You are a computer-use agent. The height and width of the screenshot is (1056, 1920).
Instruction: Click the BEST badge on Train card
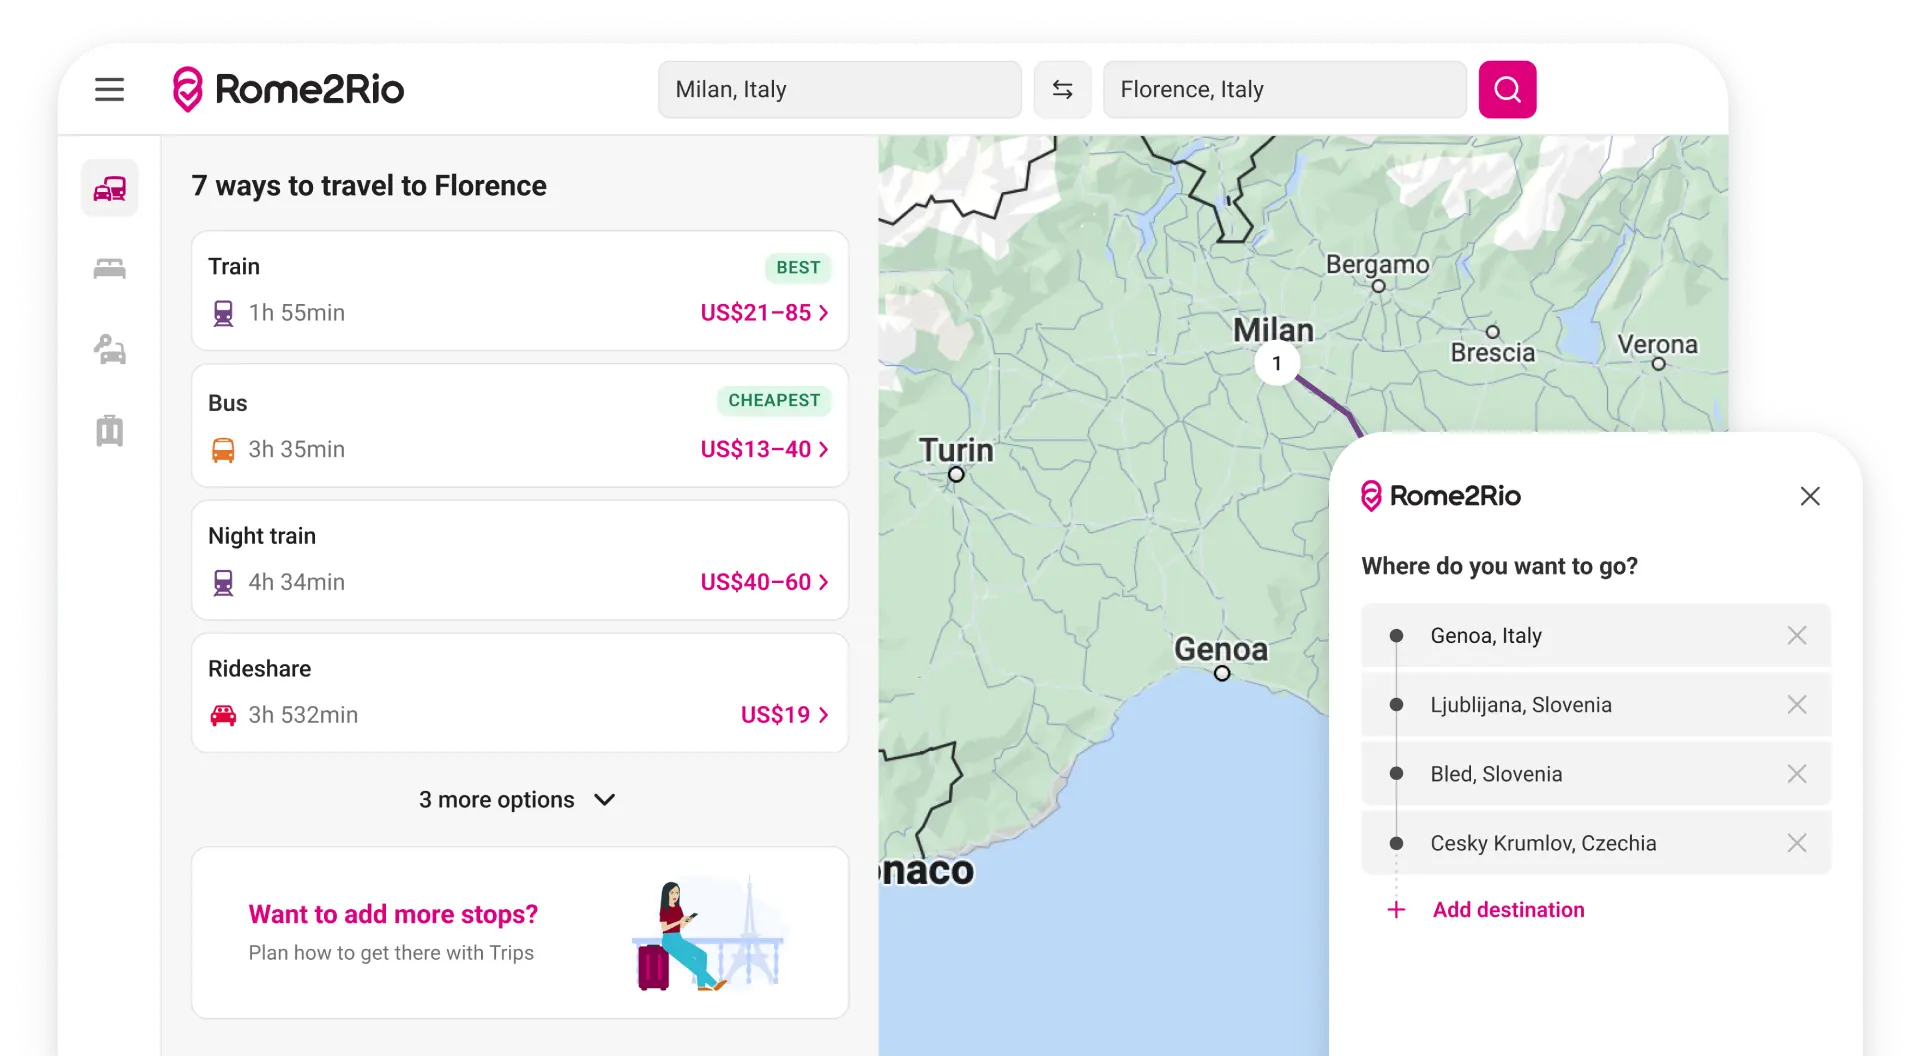(x=798, y=267)
